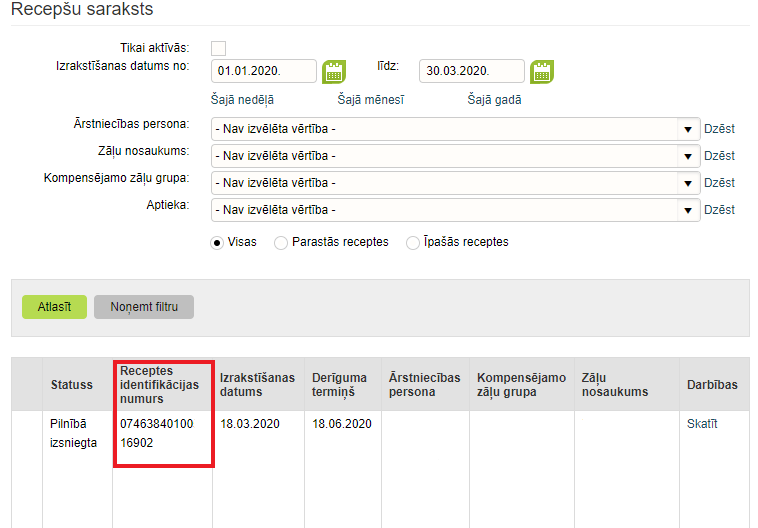Choose 'Parastās receptes' radio button
Screen dimensions: 758x528
coord(281,242)
